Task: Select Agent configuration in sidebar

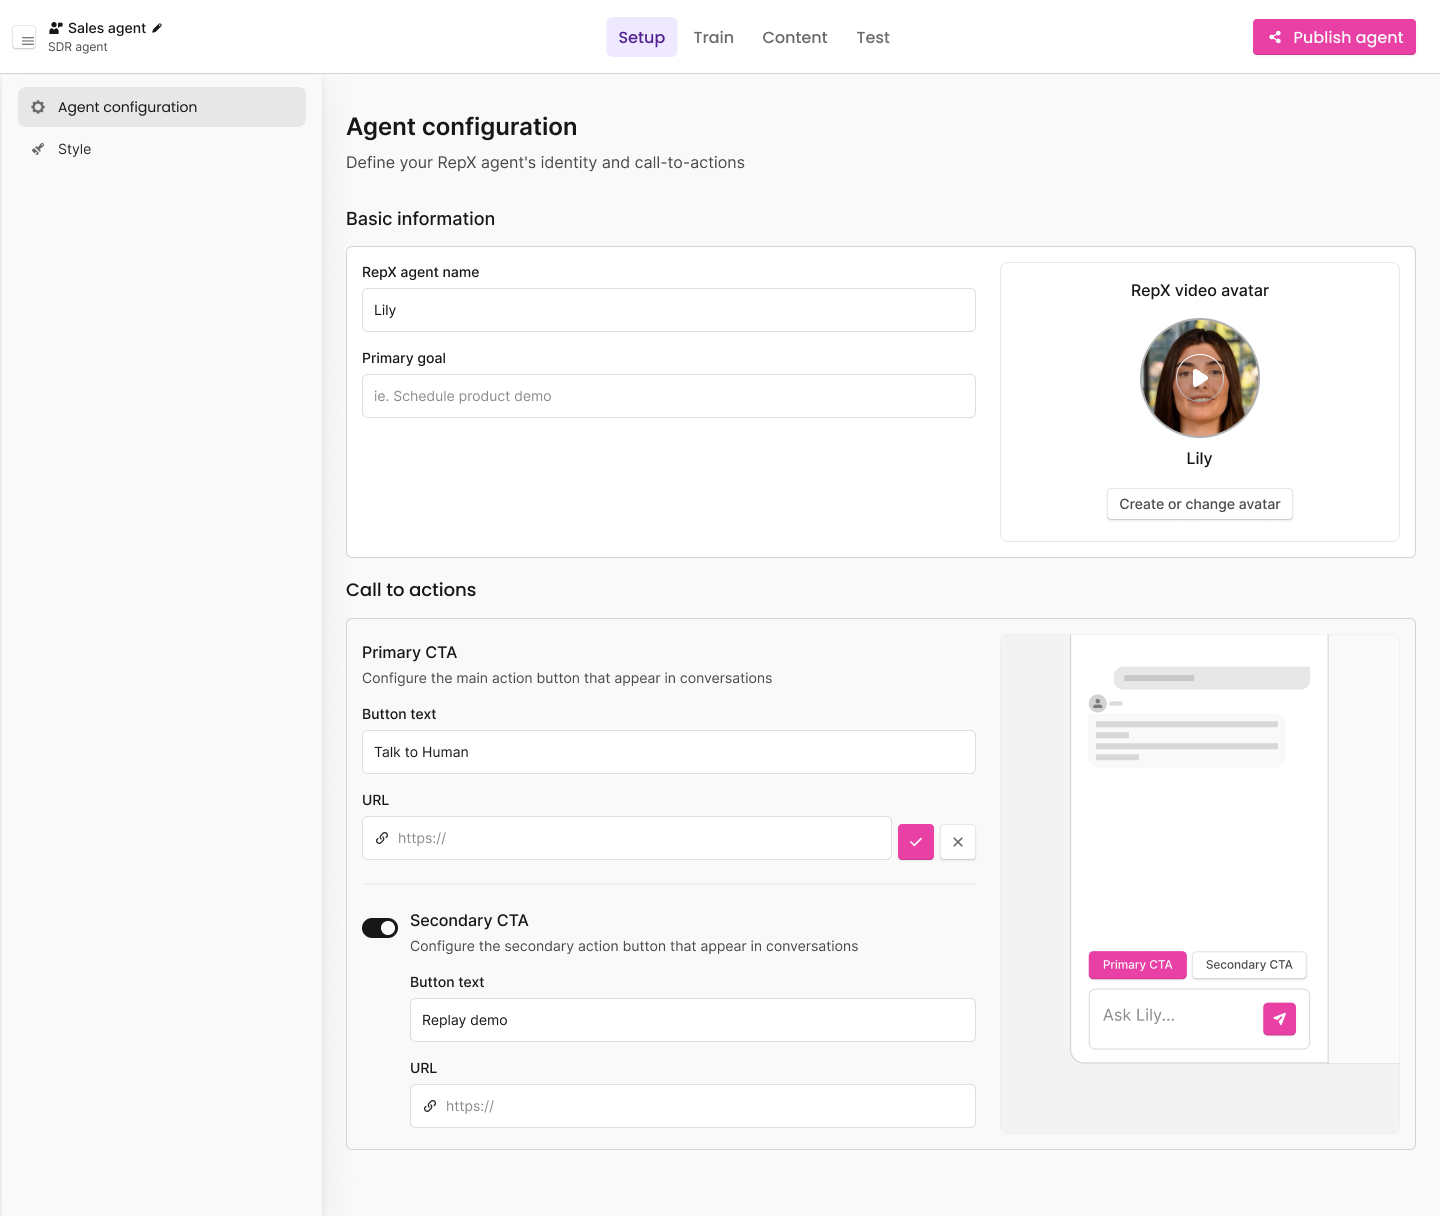Action: pyautogui.click(x=162, y=107)
